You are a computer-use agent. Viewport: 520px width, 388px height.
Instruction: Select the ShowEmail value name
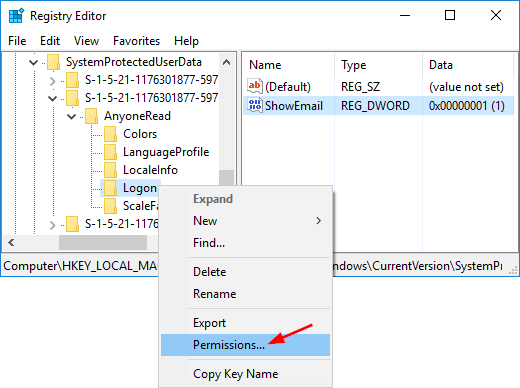(x=294, y=106)
